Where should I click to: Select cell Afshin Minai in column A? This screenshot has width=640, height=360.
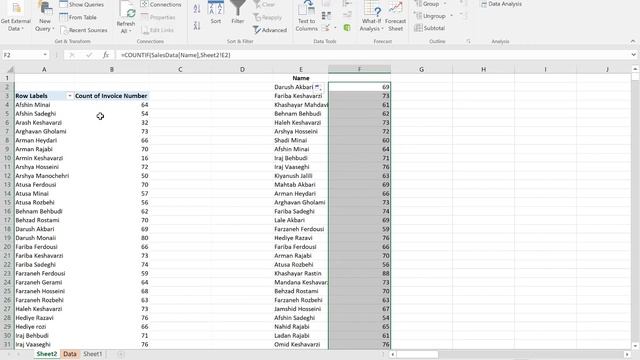pos(44,105)
